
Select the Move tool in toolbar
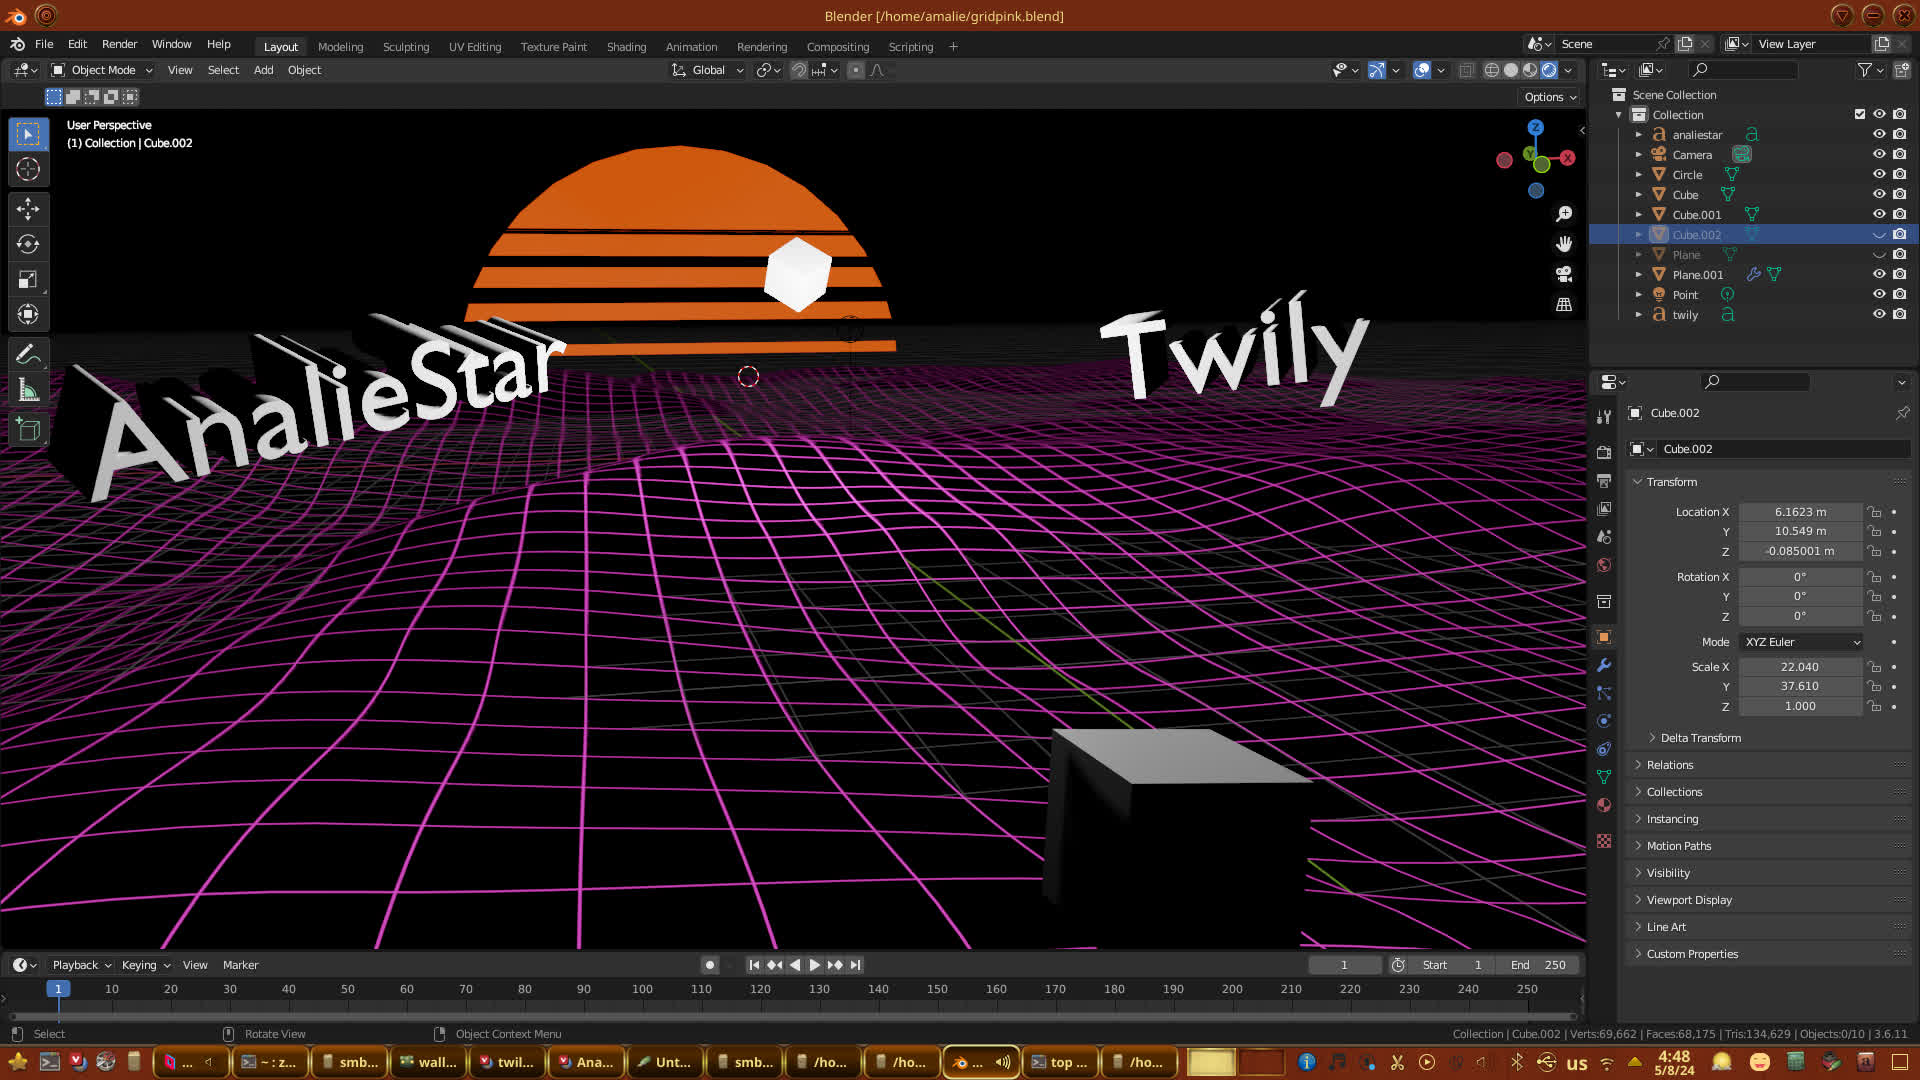(x=28, y=209)
